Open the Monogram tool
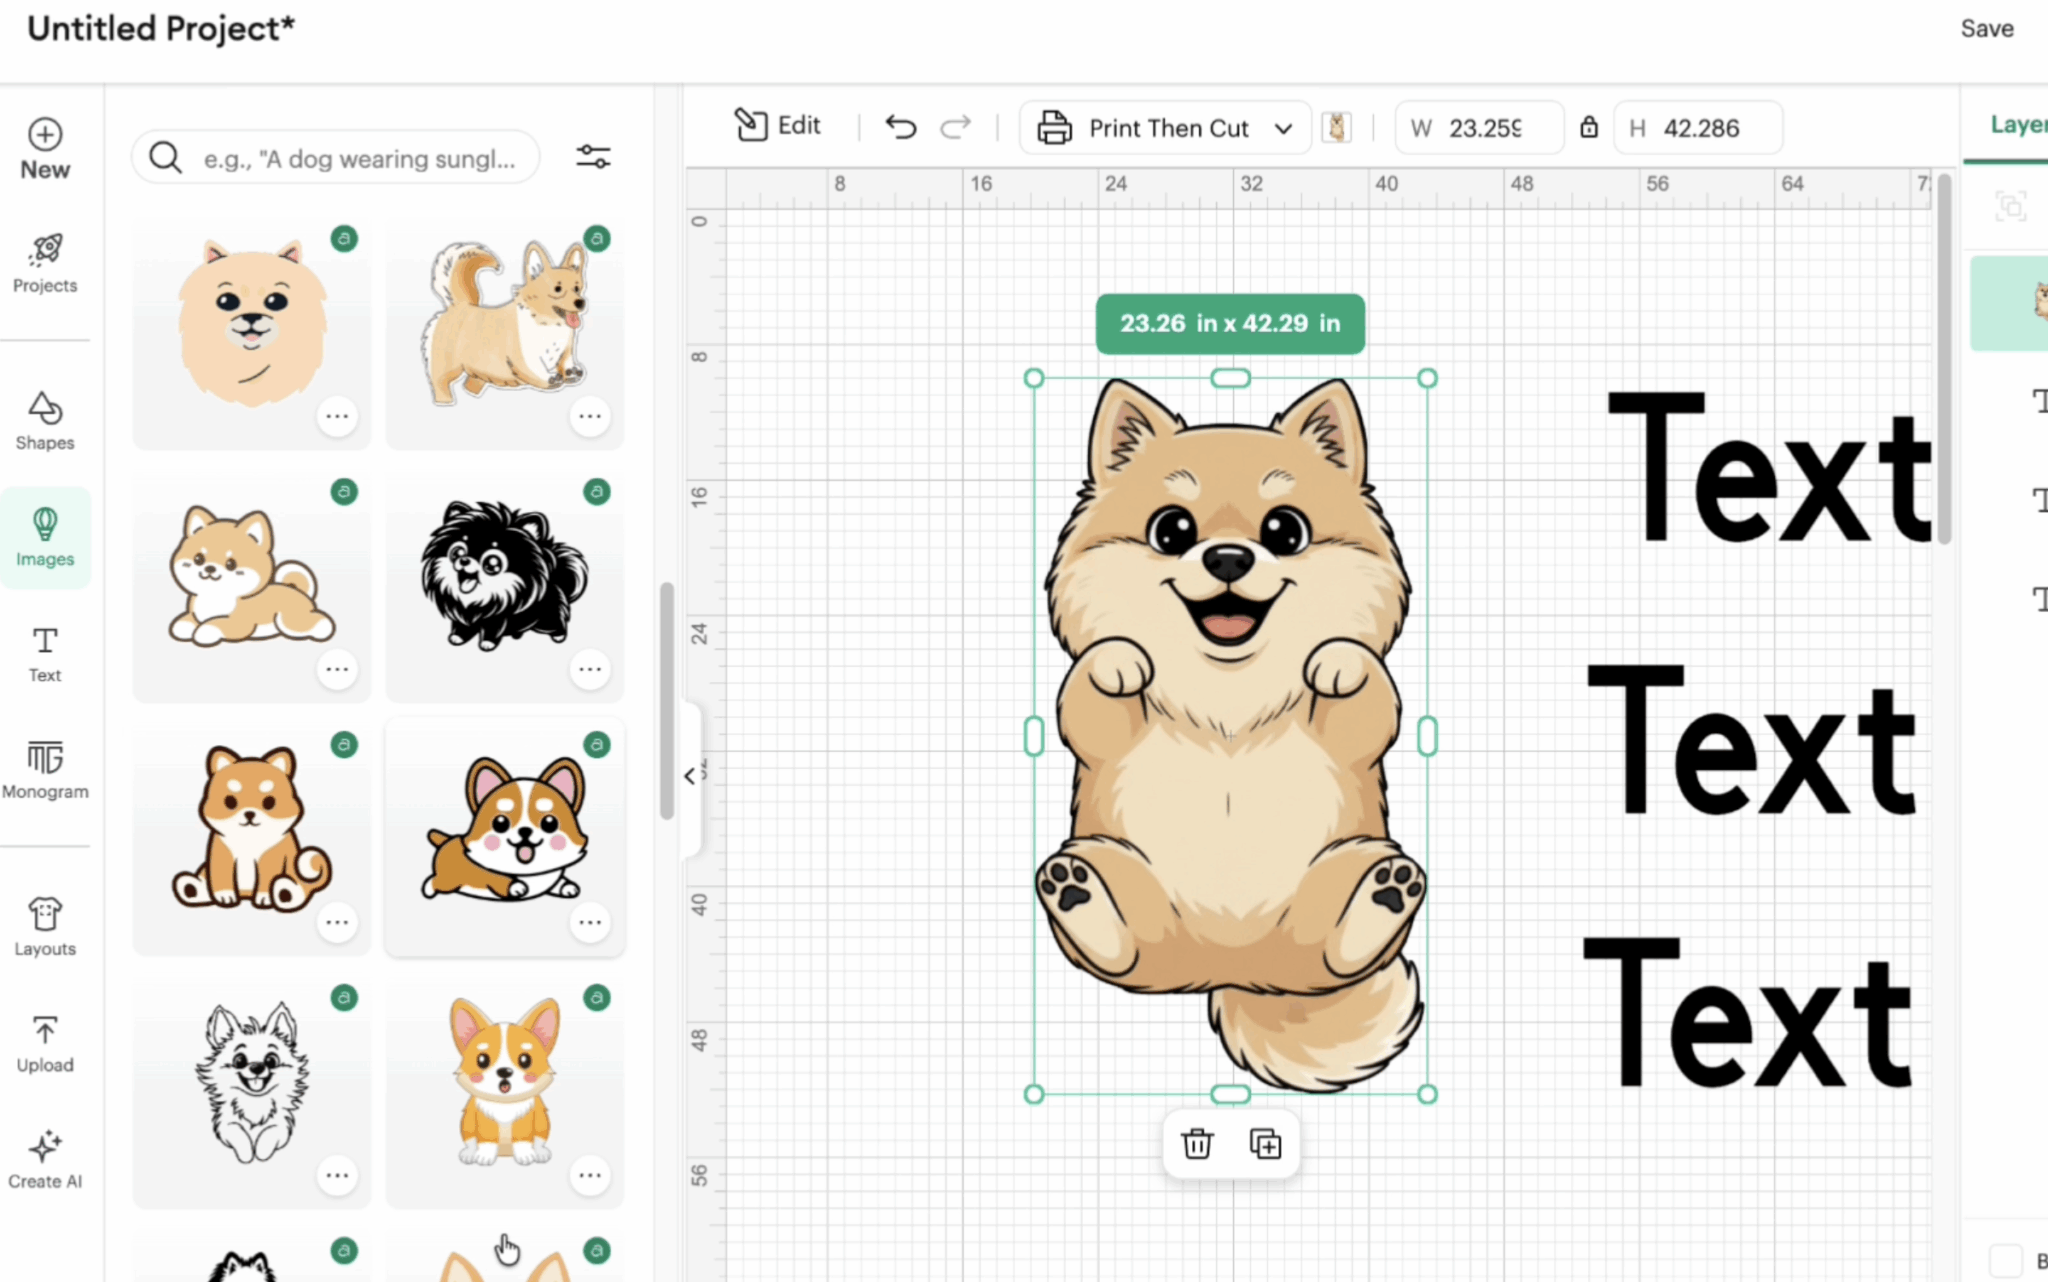The height and width of the screenshot is (1282, 2048). click(45, 770)
